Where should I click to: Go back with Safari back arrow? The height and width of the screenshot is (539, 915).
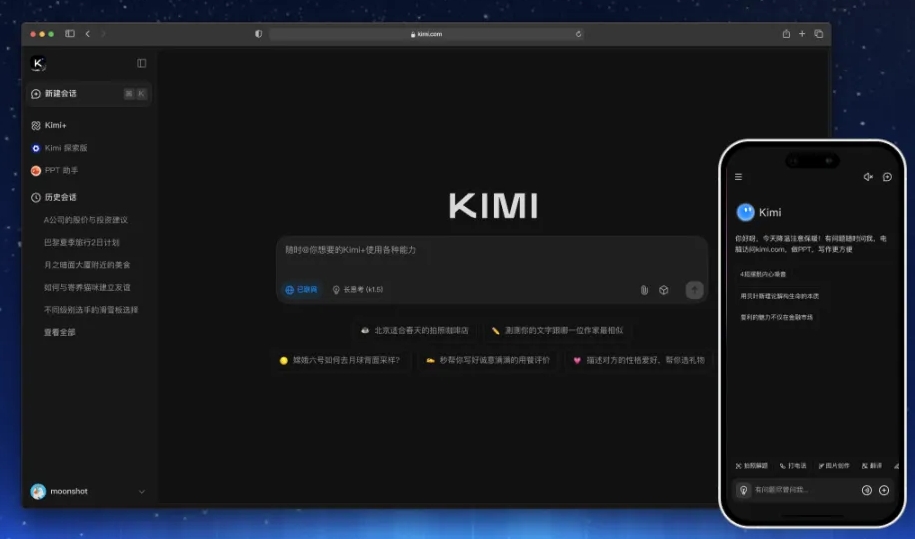coord(88,34)
